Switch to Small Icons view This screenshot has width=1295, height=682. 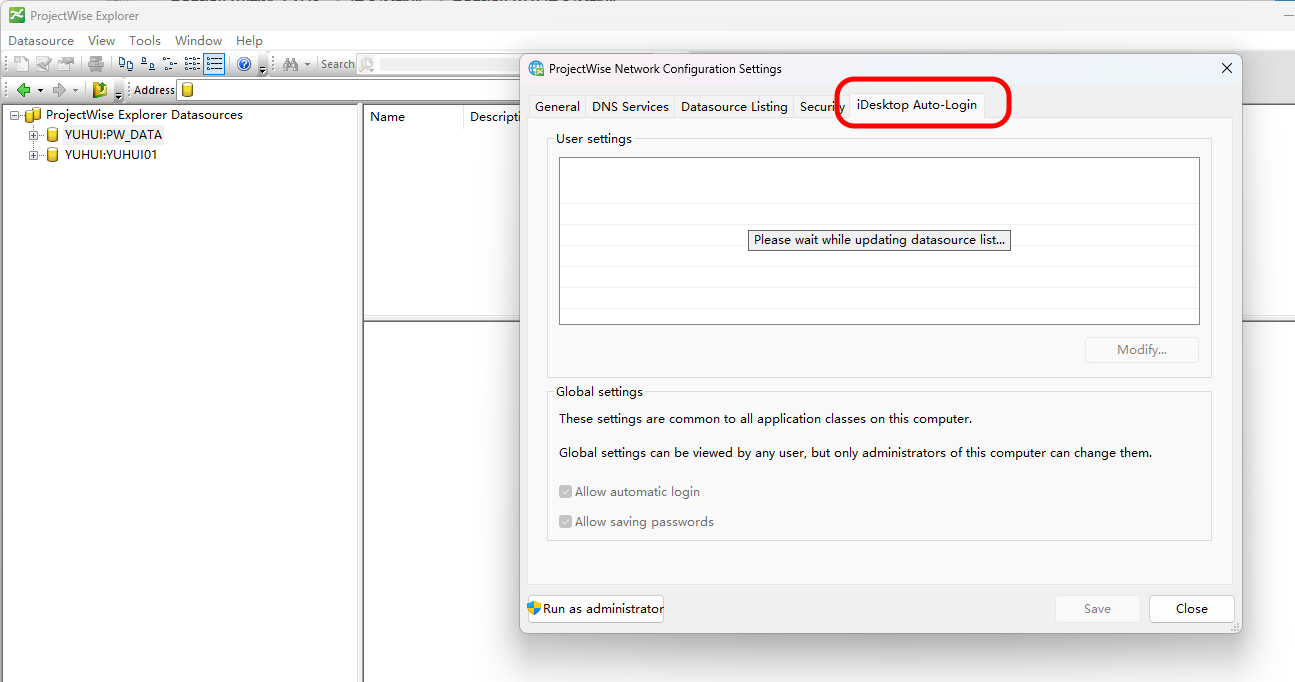[x=148, y=64]
